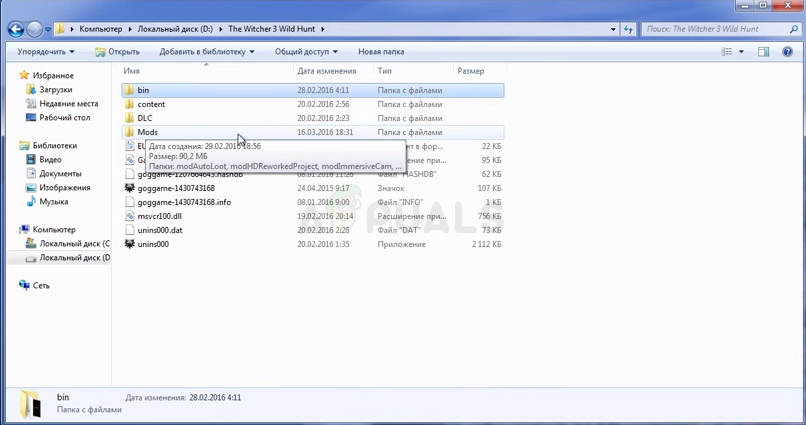Click the Forward navigation arrow

pos(34,29)
